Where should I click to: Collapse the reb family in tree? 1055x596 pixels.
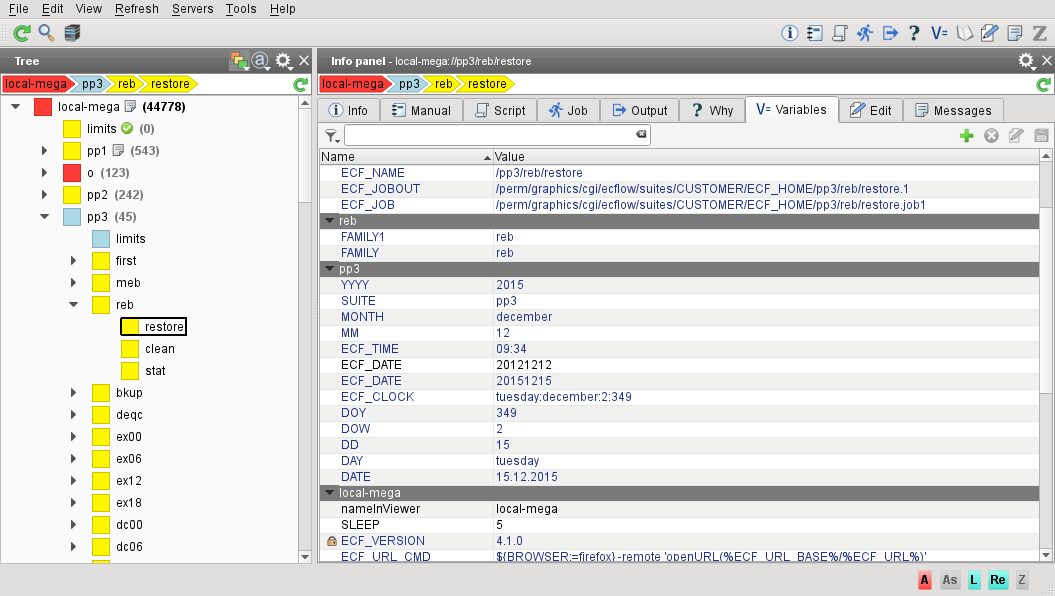click(x=74, y=305)
